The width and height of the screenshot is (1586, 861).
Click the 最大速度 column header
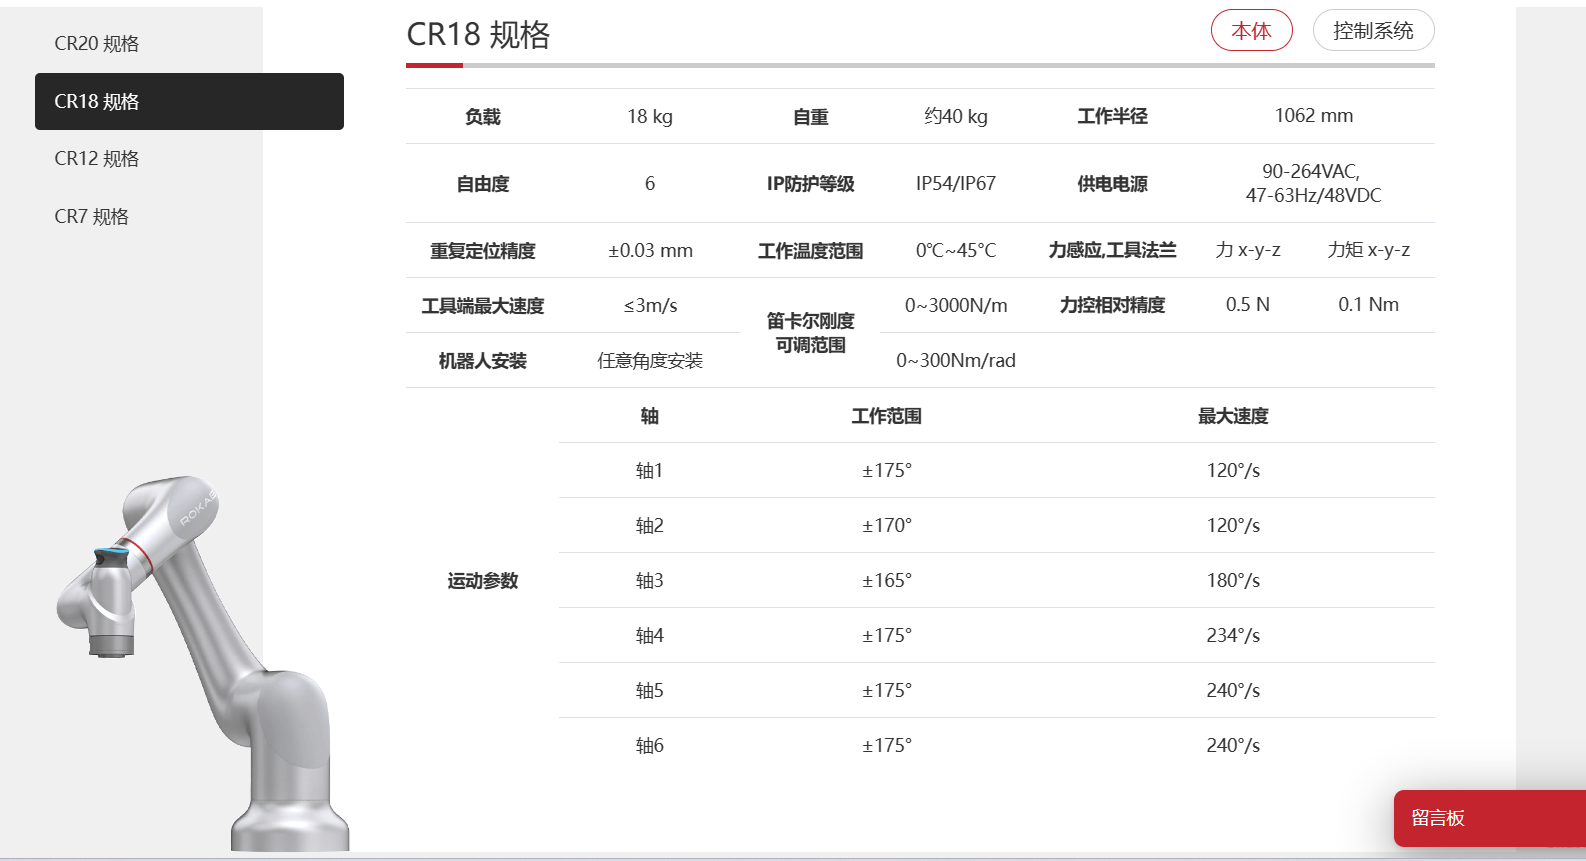(x=1234, y=416)
